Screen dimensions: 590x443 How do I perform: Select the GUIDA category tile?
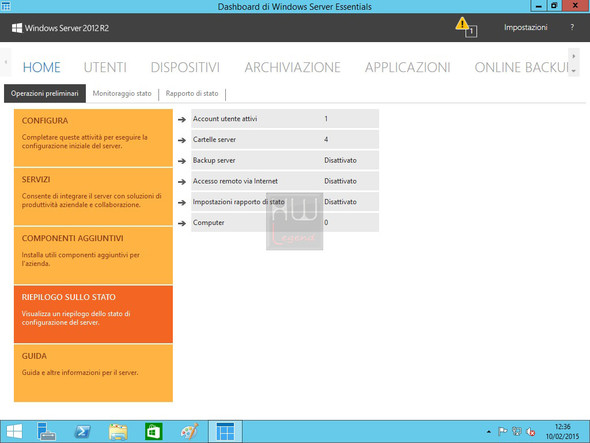click(x=93, y=373)
